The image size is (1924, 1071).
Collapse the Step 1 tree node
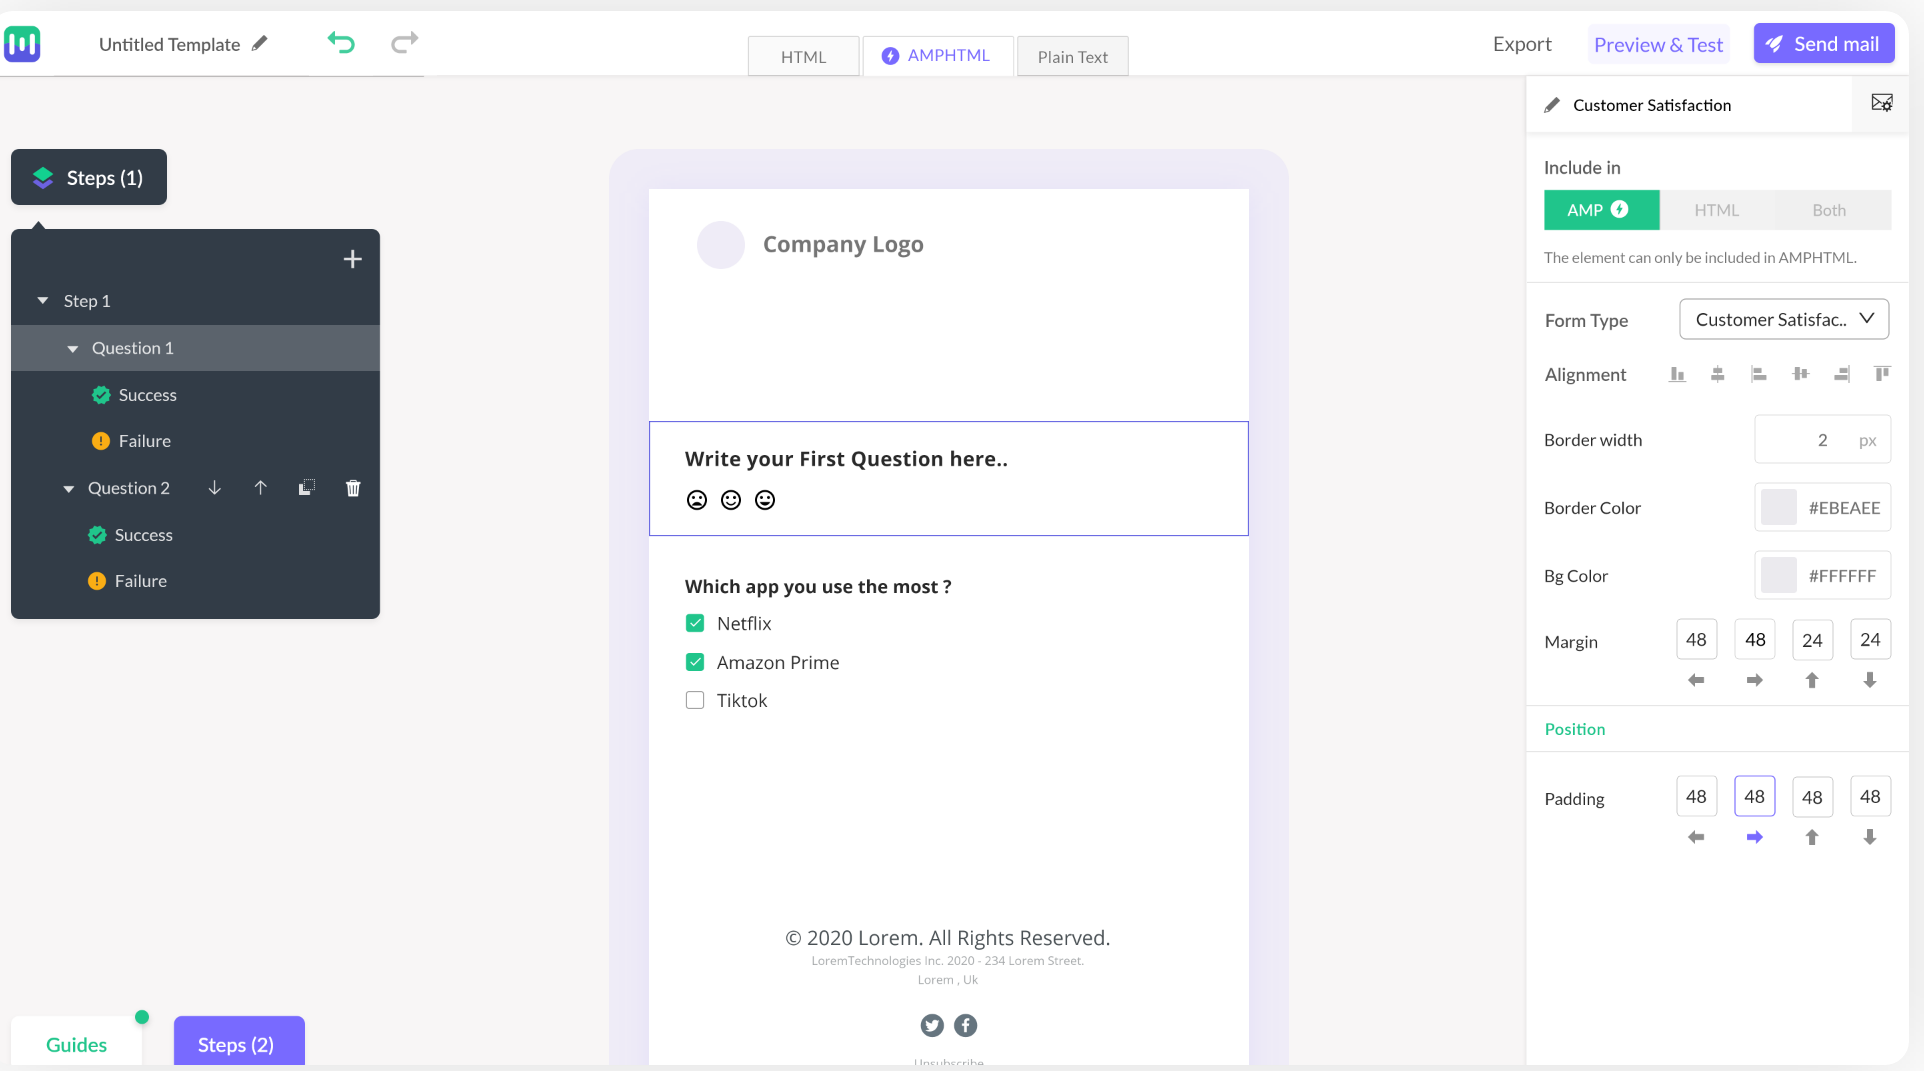[43, 301]
